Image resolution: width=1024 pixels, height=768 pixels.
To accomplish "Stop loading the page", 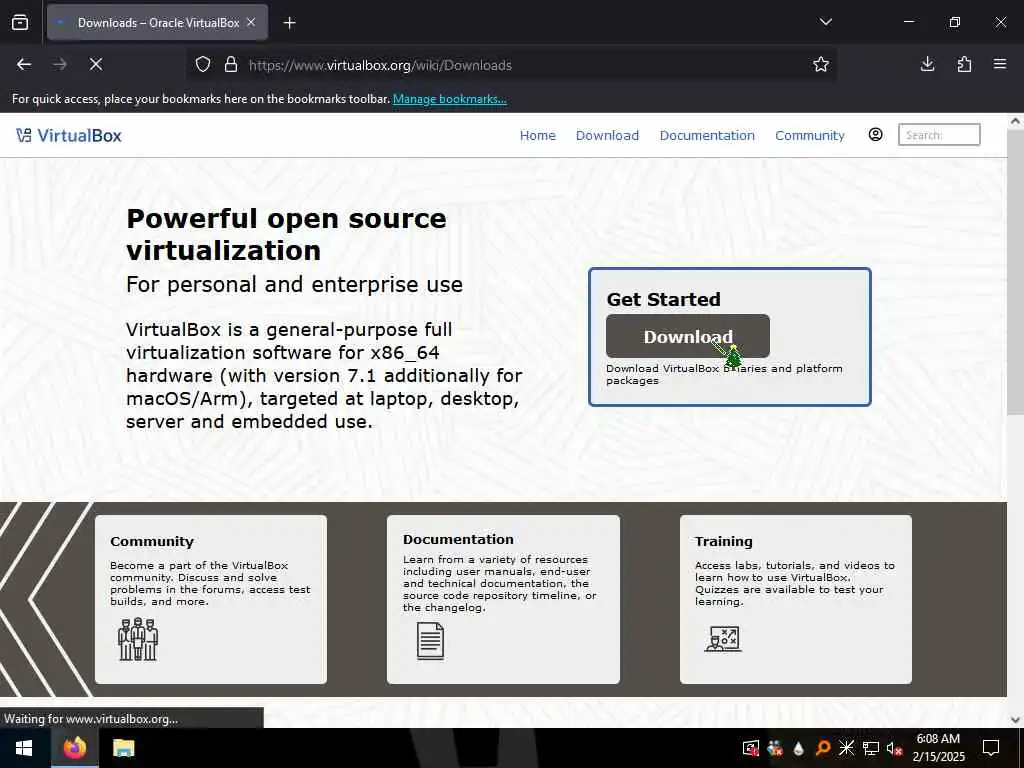I will pyautogui.click(x=96, y=64).
